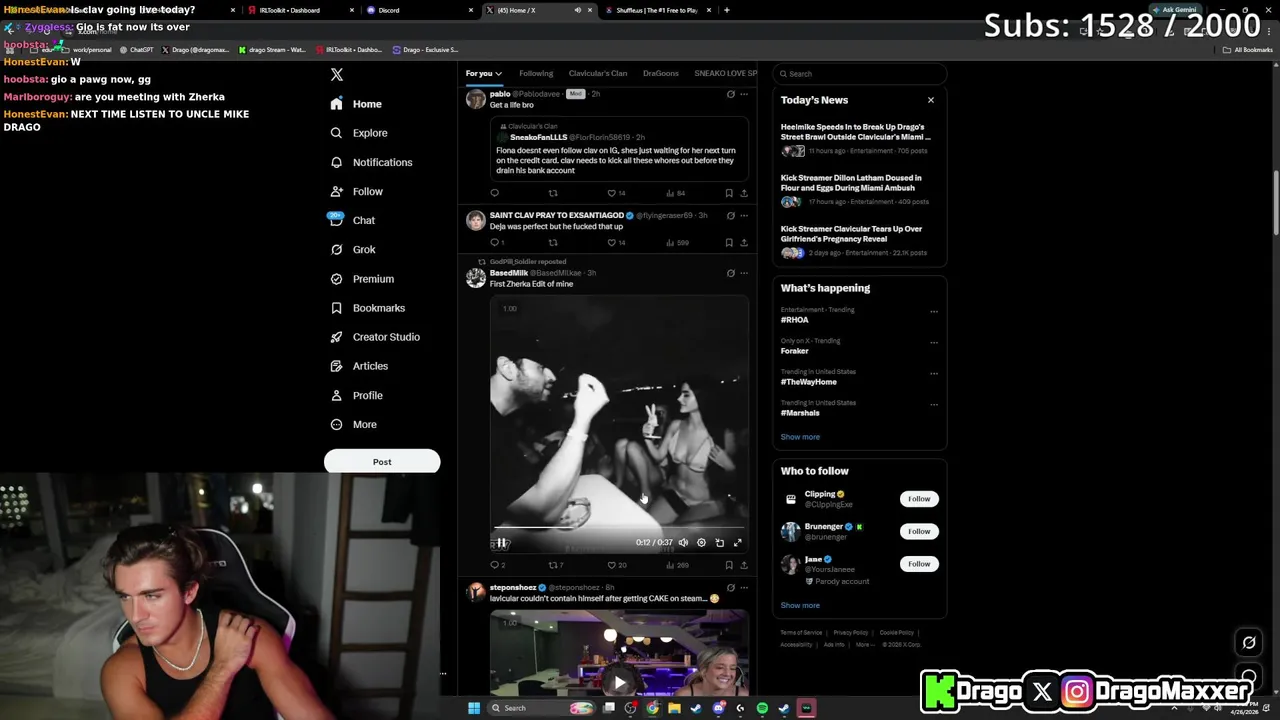The image size is (1280, 720).
Task: Share the 'Deja was perfect' post
Action: (x=743, y=242)
